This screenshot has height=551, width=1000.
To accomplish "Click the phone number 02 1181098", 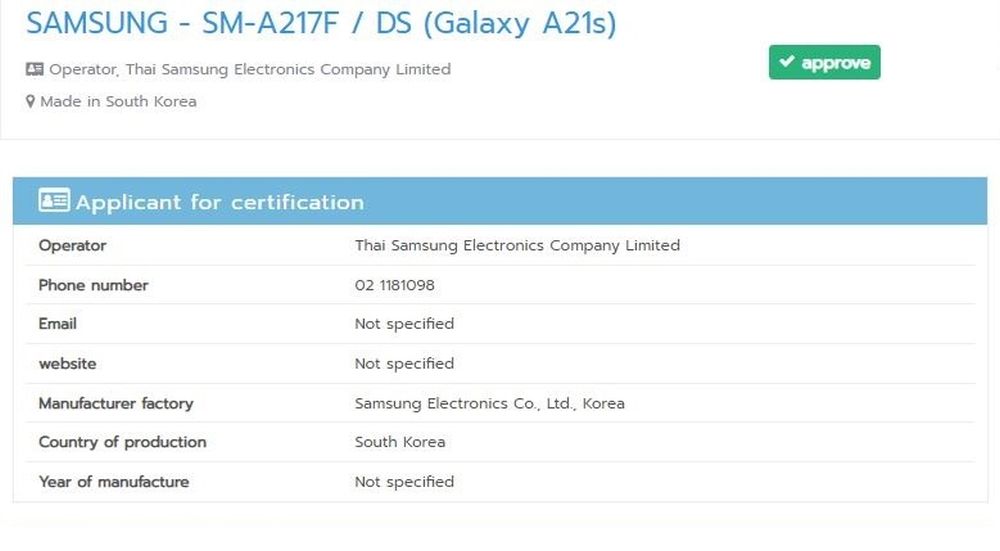I will click(x=395, y=285).
